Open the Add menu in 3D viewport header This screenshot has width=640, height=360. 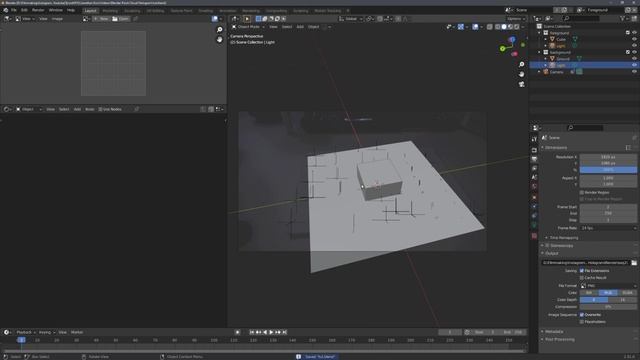[x=300, y=27]
